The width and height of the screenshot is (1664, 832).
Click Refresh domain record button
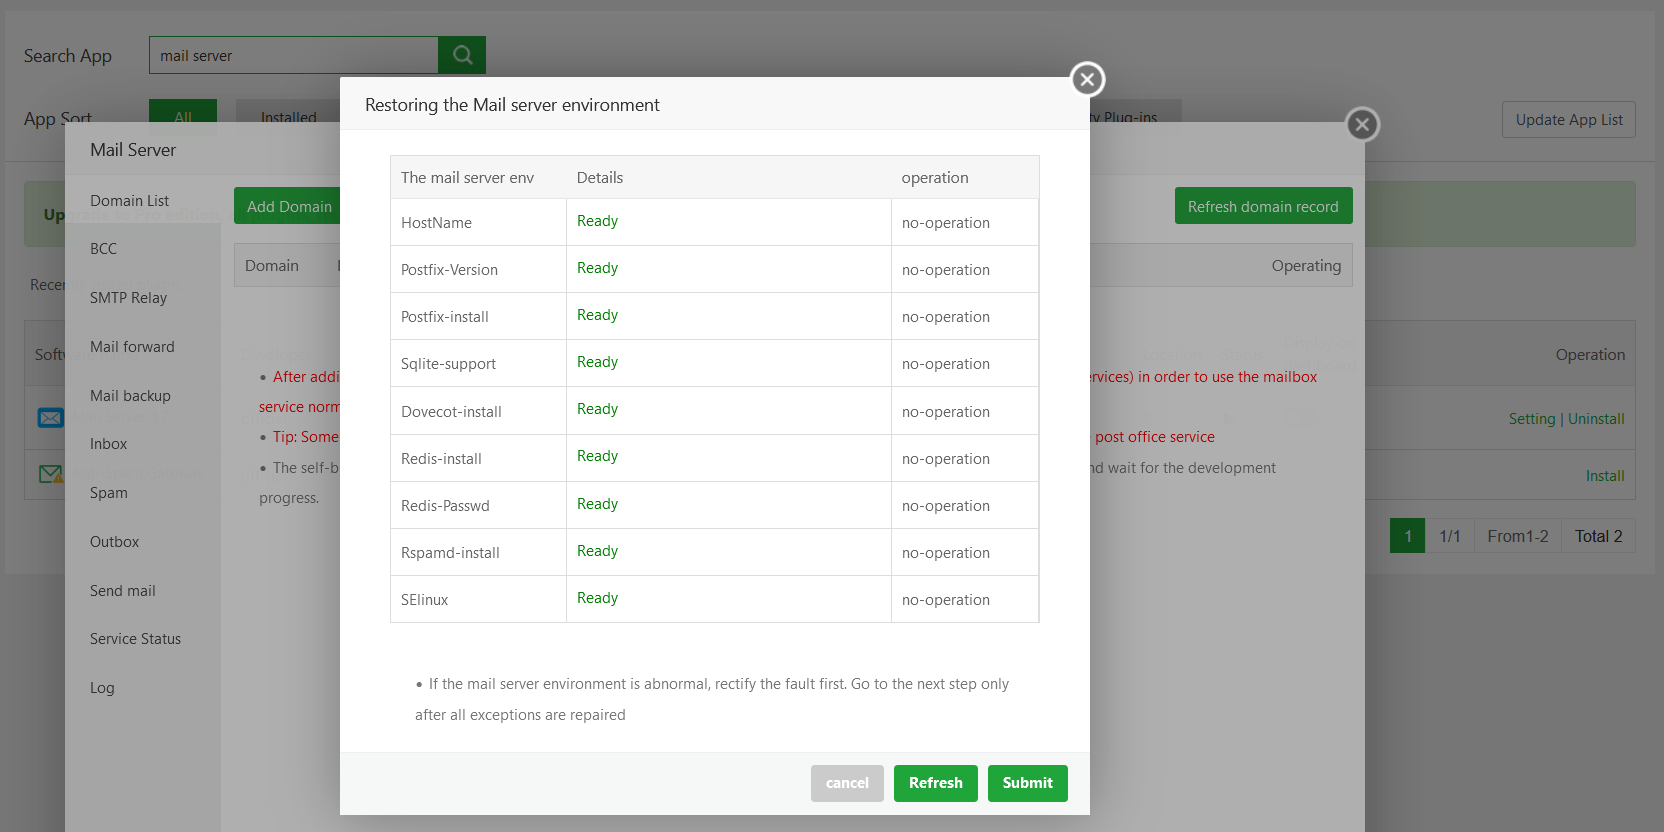tap(1263, 206)
